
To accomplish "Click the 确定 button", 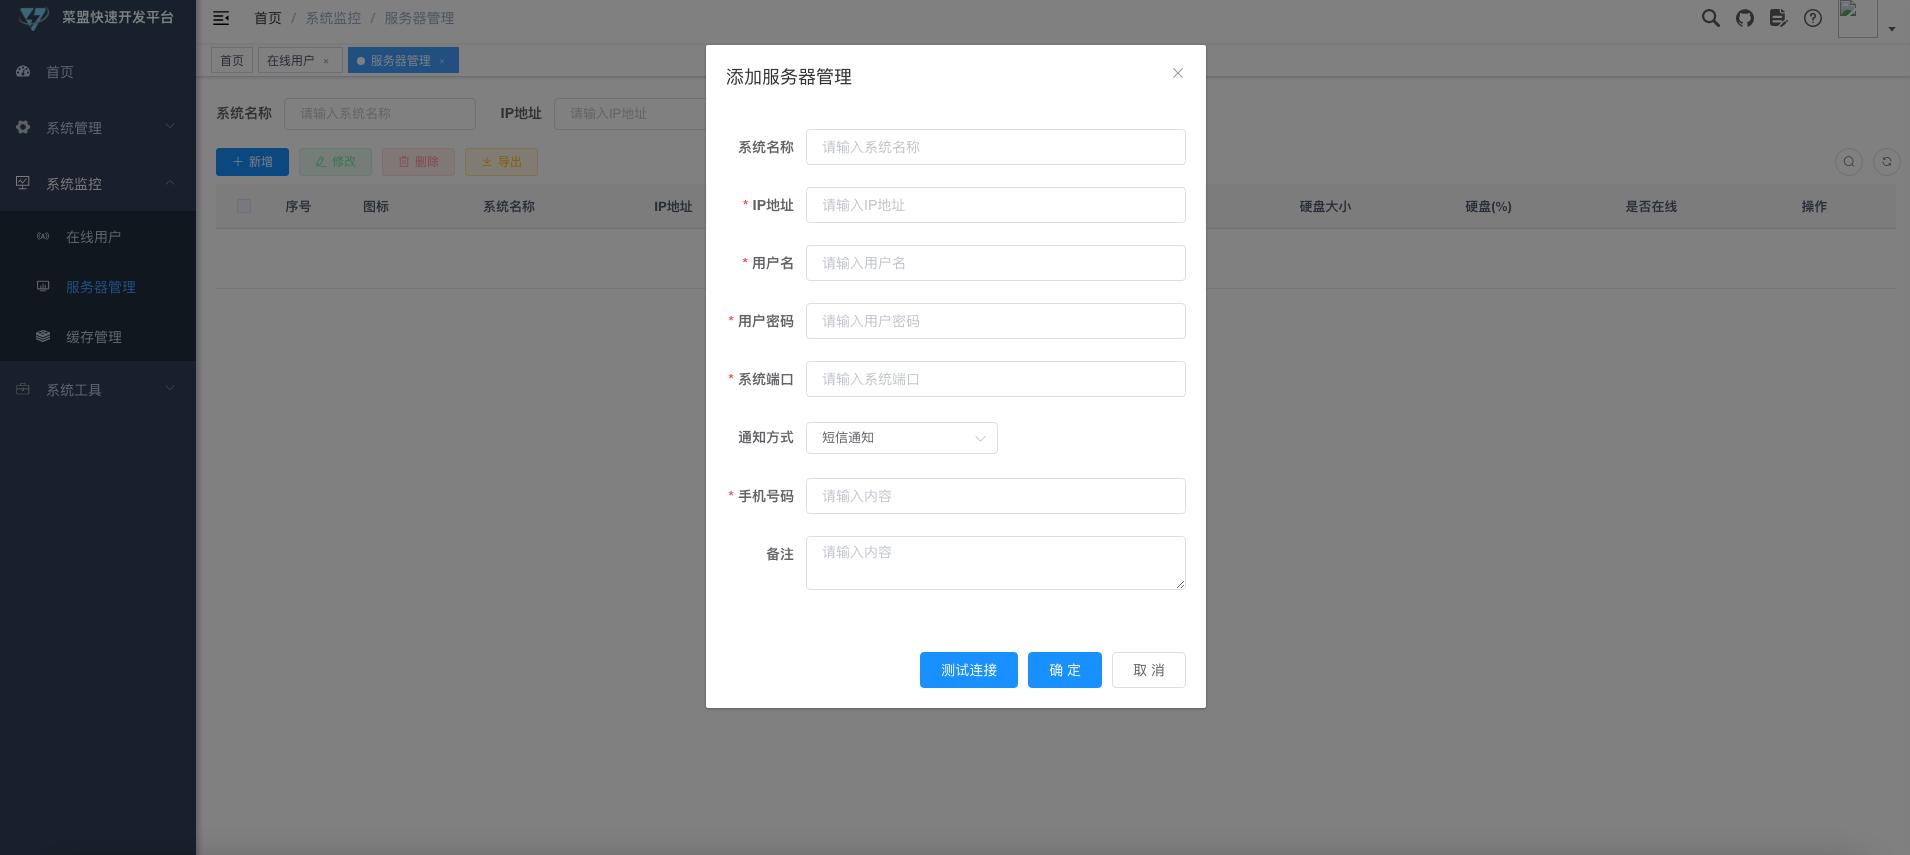I will point(1065,670).
